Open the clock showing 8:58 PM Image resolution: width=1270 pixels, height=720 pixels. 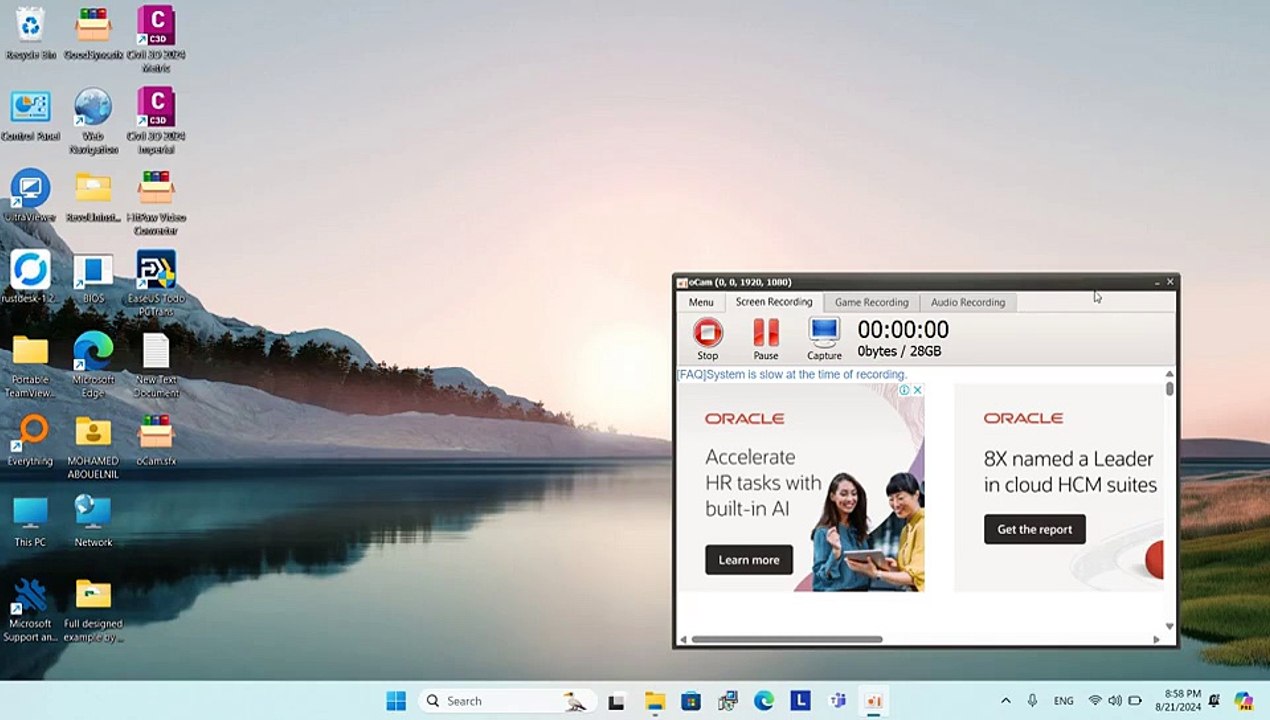click(1181, 700)
